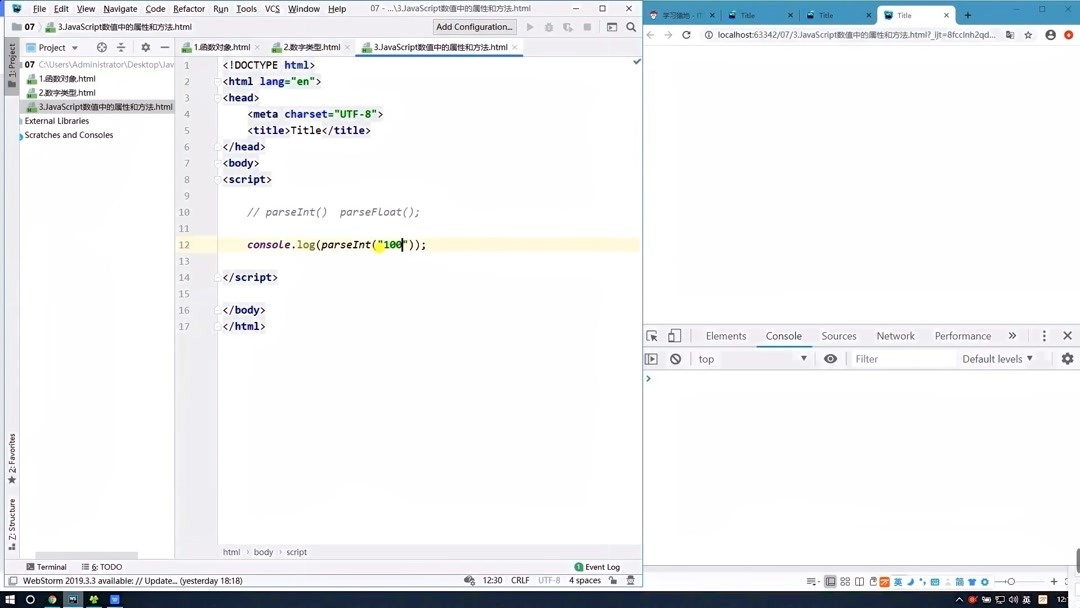Create a live expression with the eye icon

coord(829,358)
